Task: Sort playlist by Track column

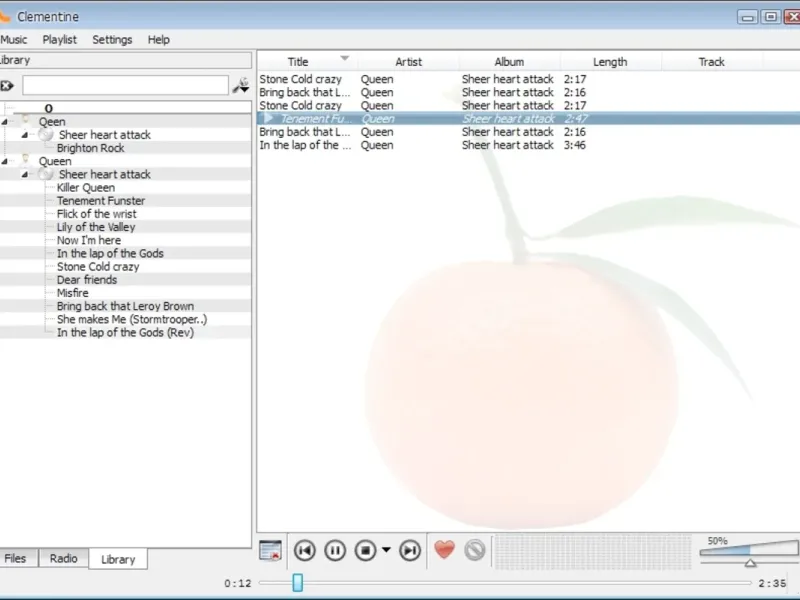Action: [712, 62]
